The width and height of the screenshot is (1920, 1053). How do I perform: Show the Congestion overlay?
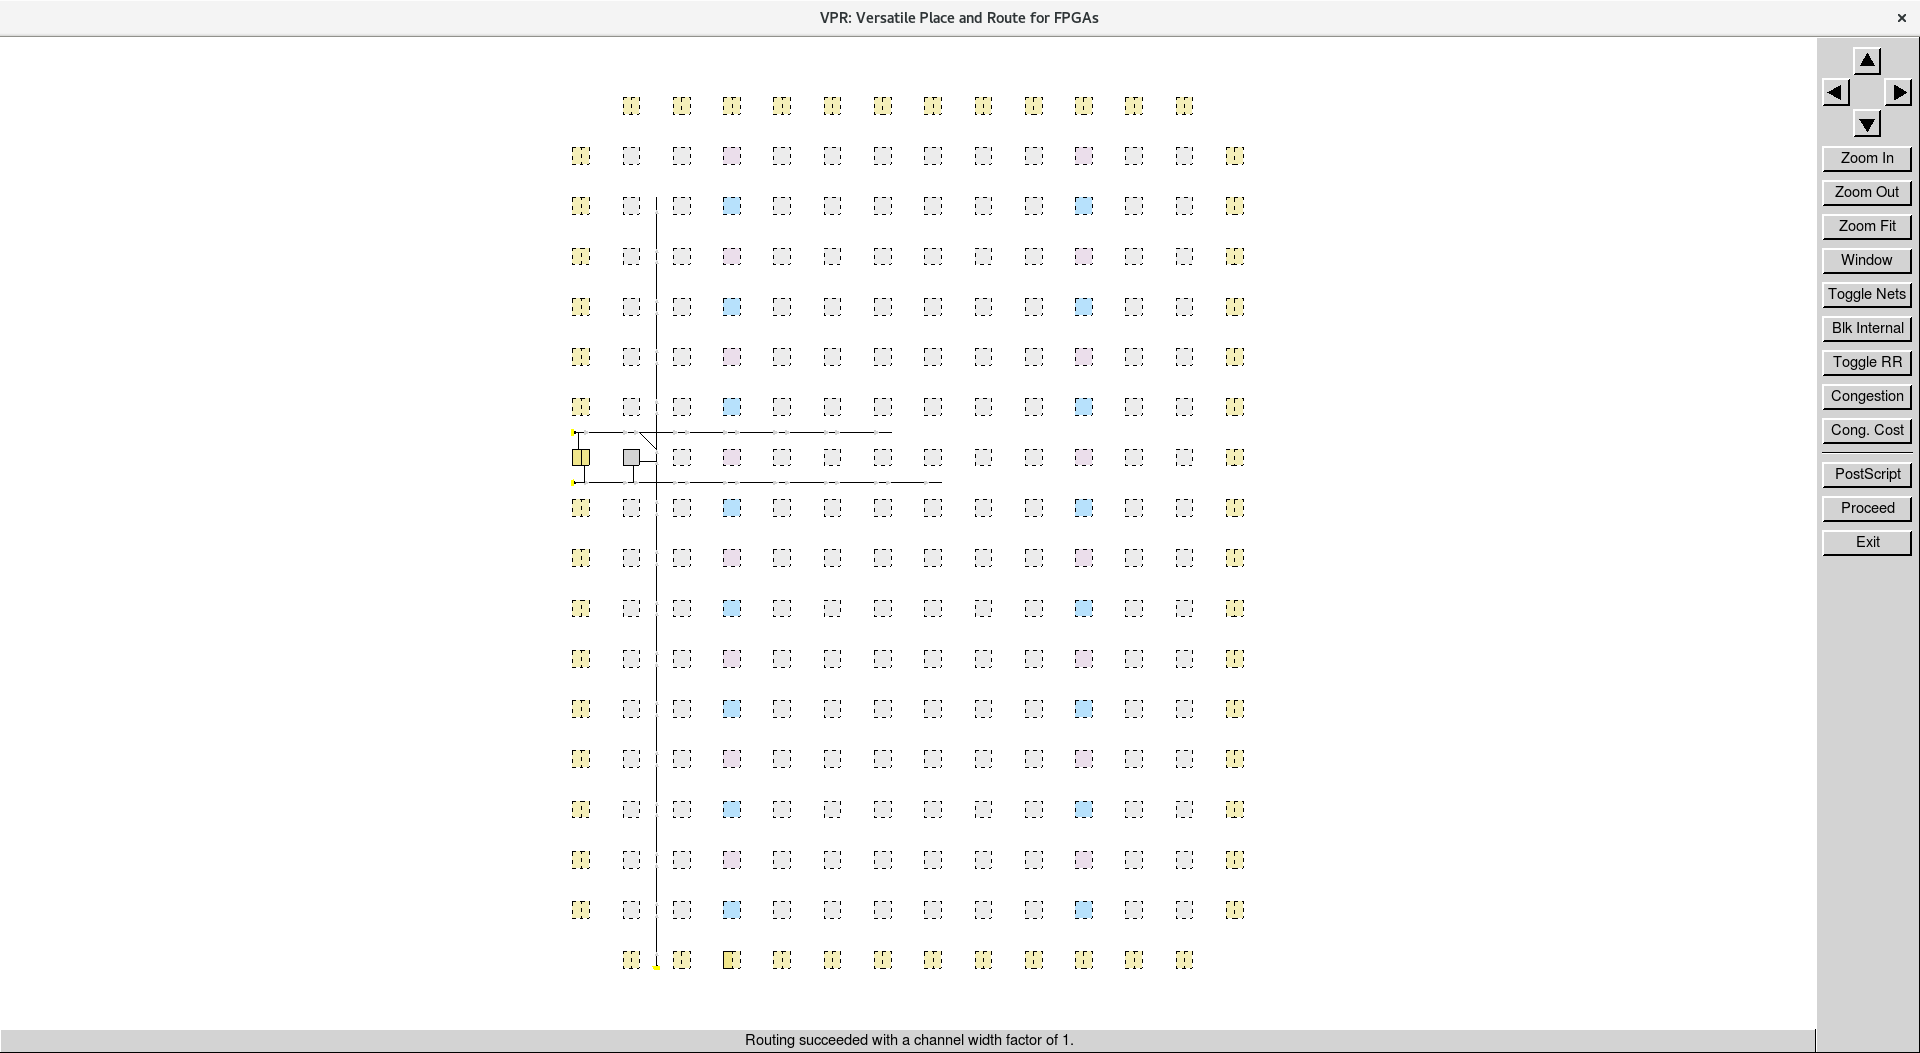pyautogui.click(x=1867, y=396)
